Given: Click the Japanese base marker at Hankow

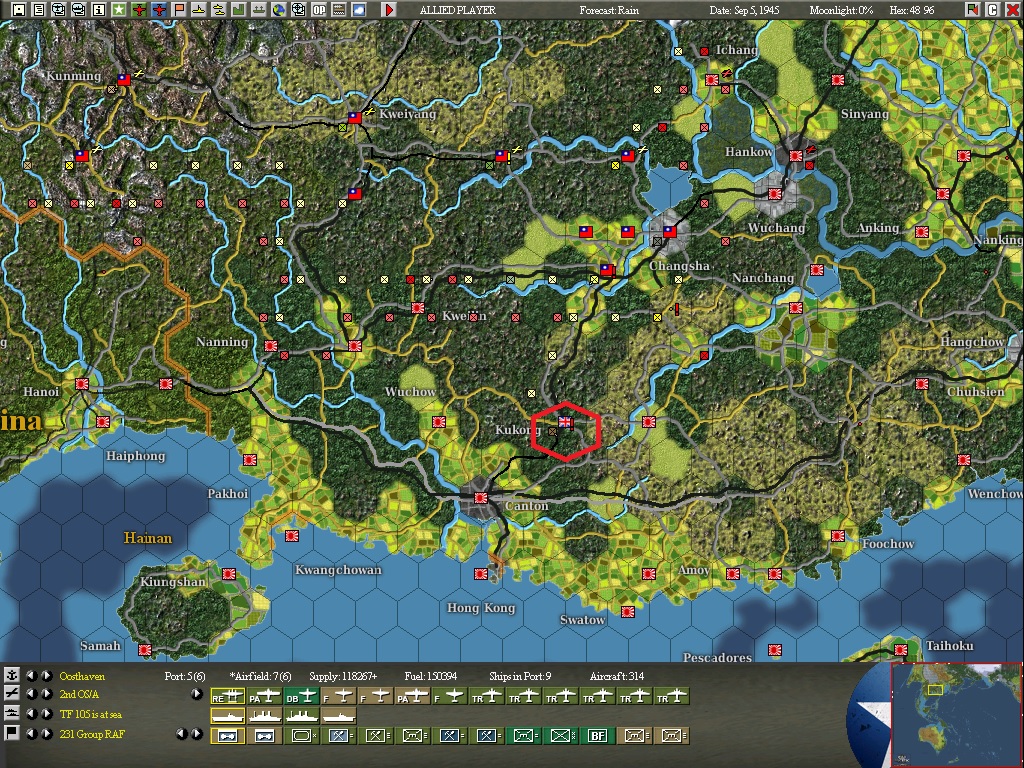Looking at the screenshot, I should [x=795, y=156].
